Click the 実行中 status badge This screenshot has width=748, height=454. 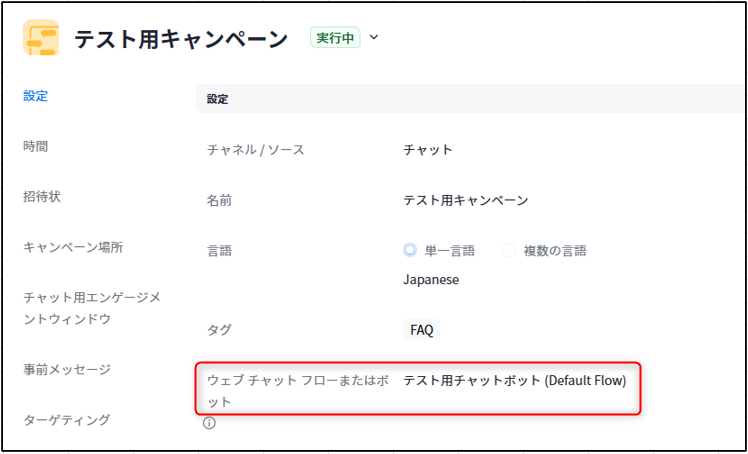[335, 38]
